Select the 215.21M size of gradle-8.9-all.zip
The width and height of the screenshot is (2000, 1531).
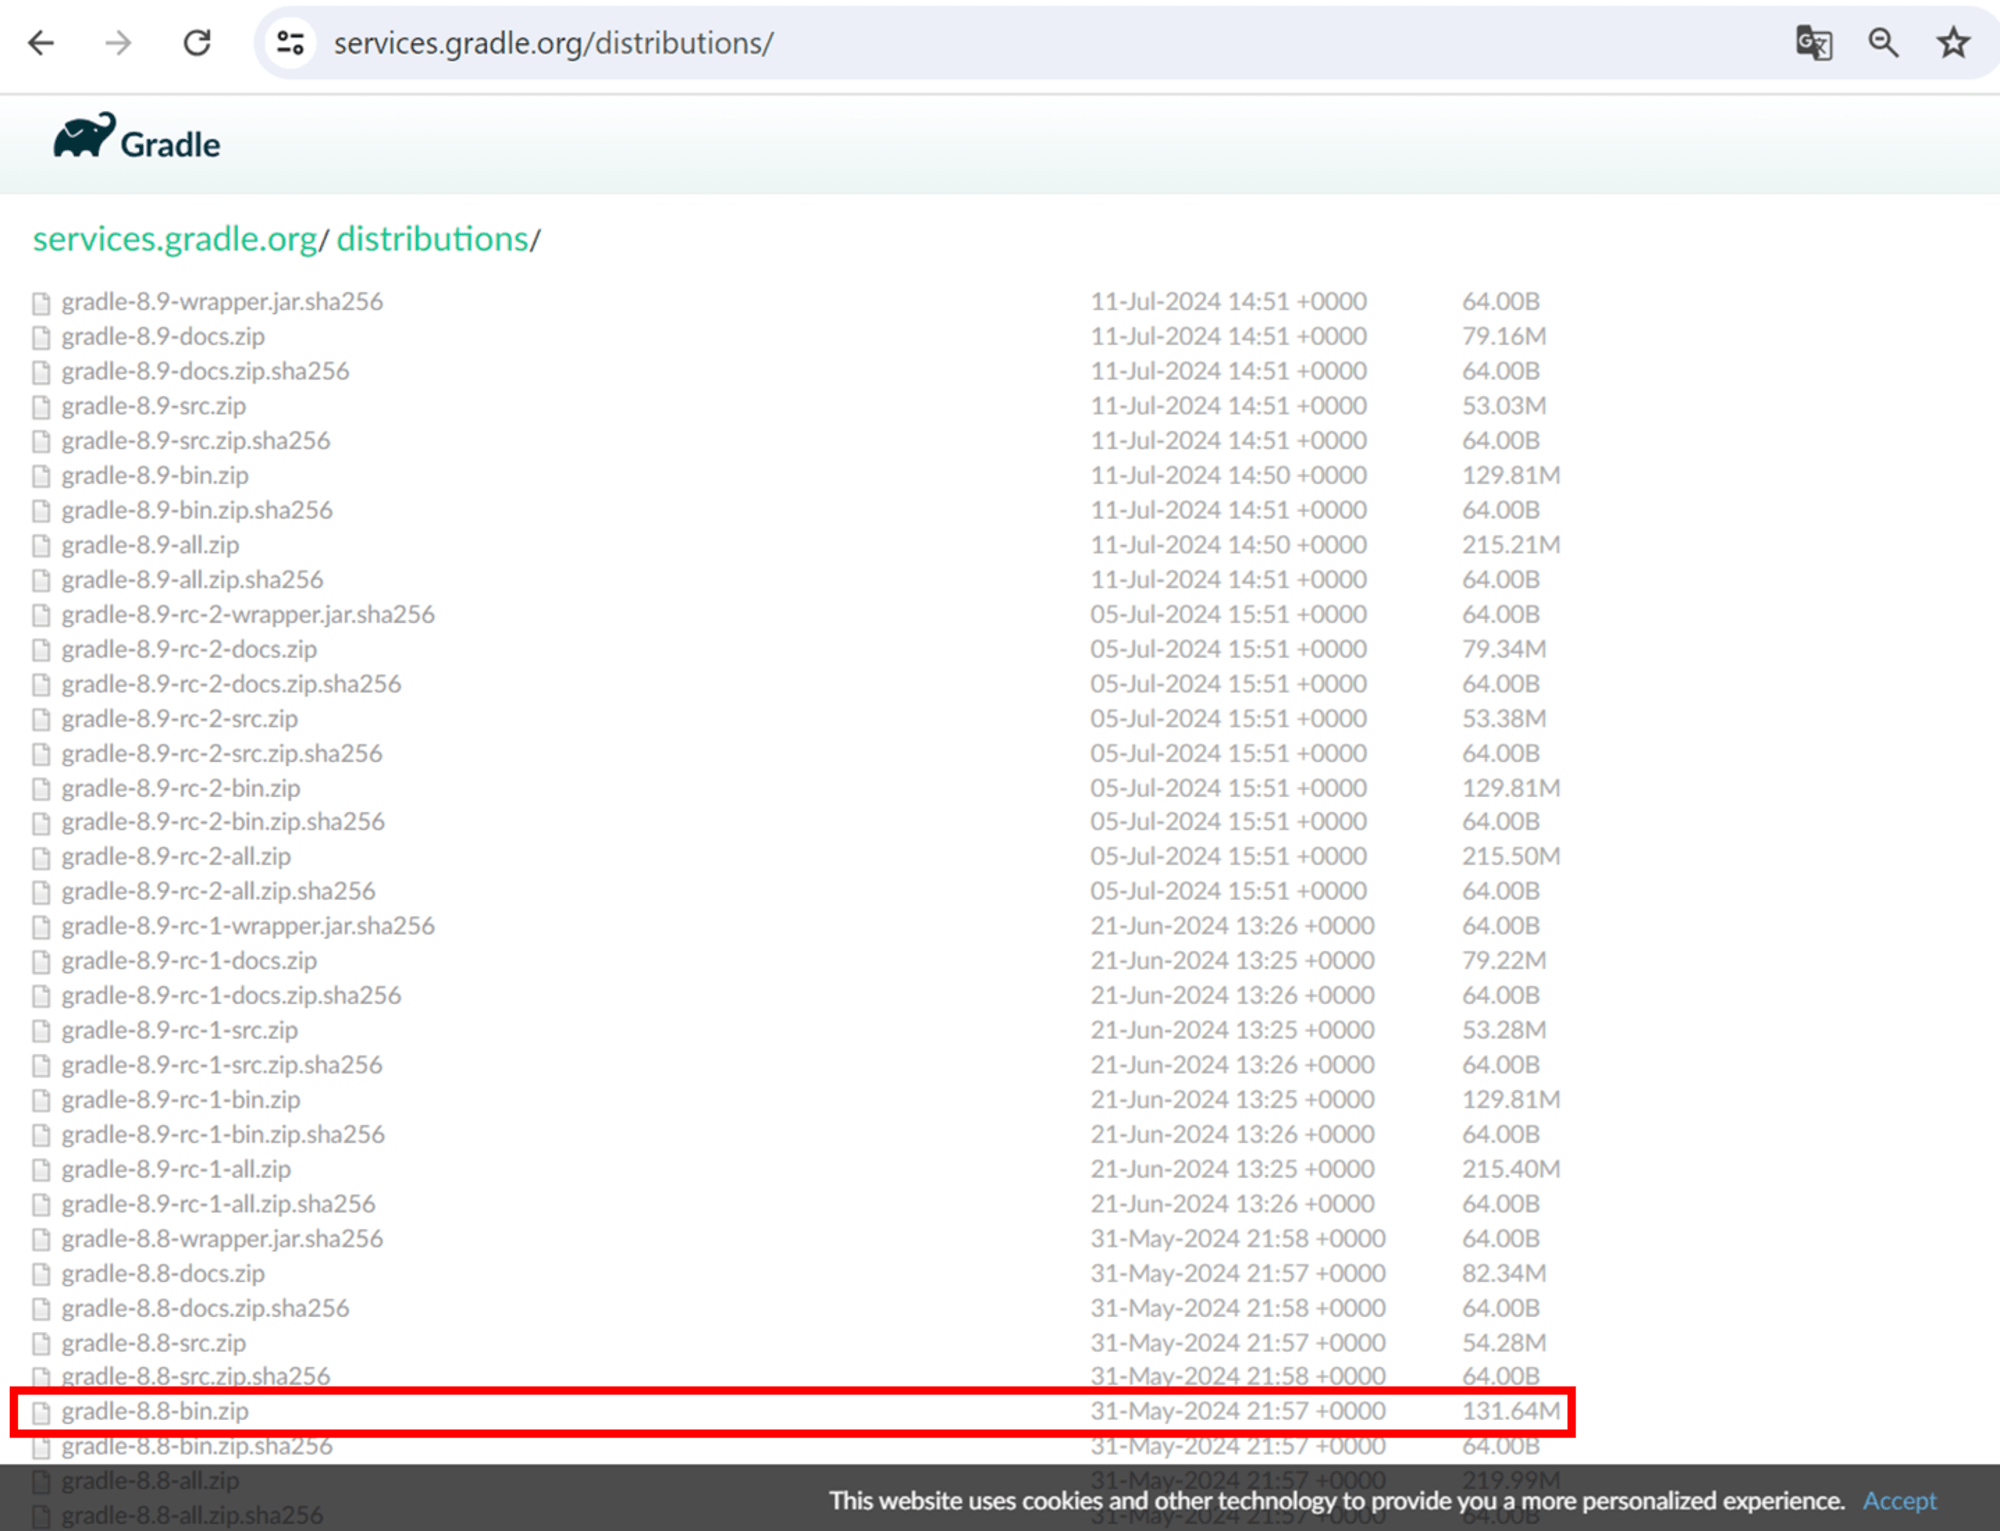click(1511, 545)
